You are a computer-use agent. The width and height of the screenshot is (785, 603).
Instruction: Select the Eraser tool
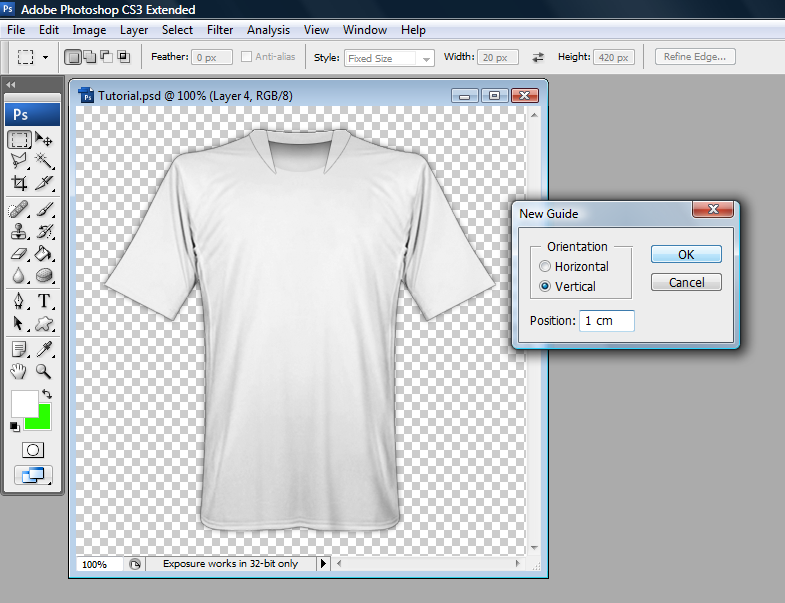pyautogui.click(x=19, y=253)
